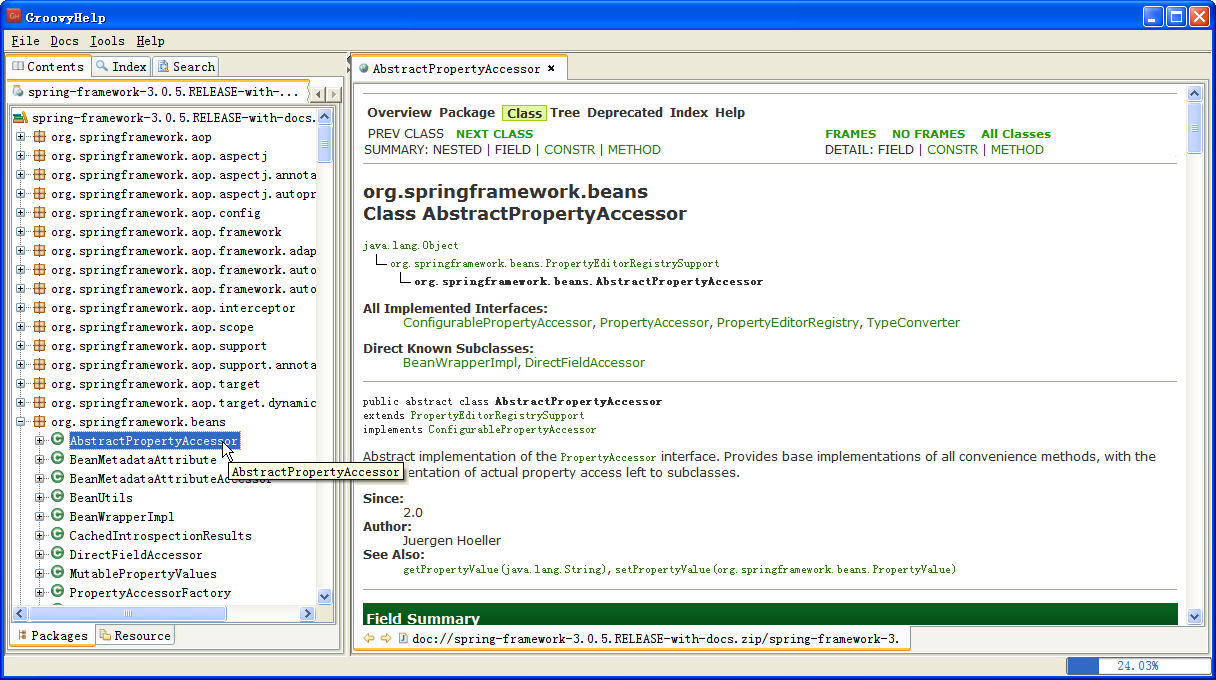Click the package icon for org.springframework.aop.aspectj

pos(40,156)
